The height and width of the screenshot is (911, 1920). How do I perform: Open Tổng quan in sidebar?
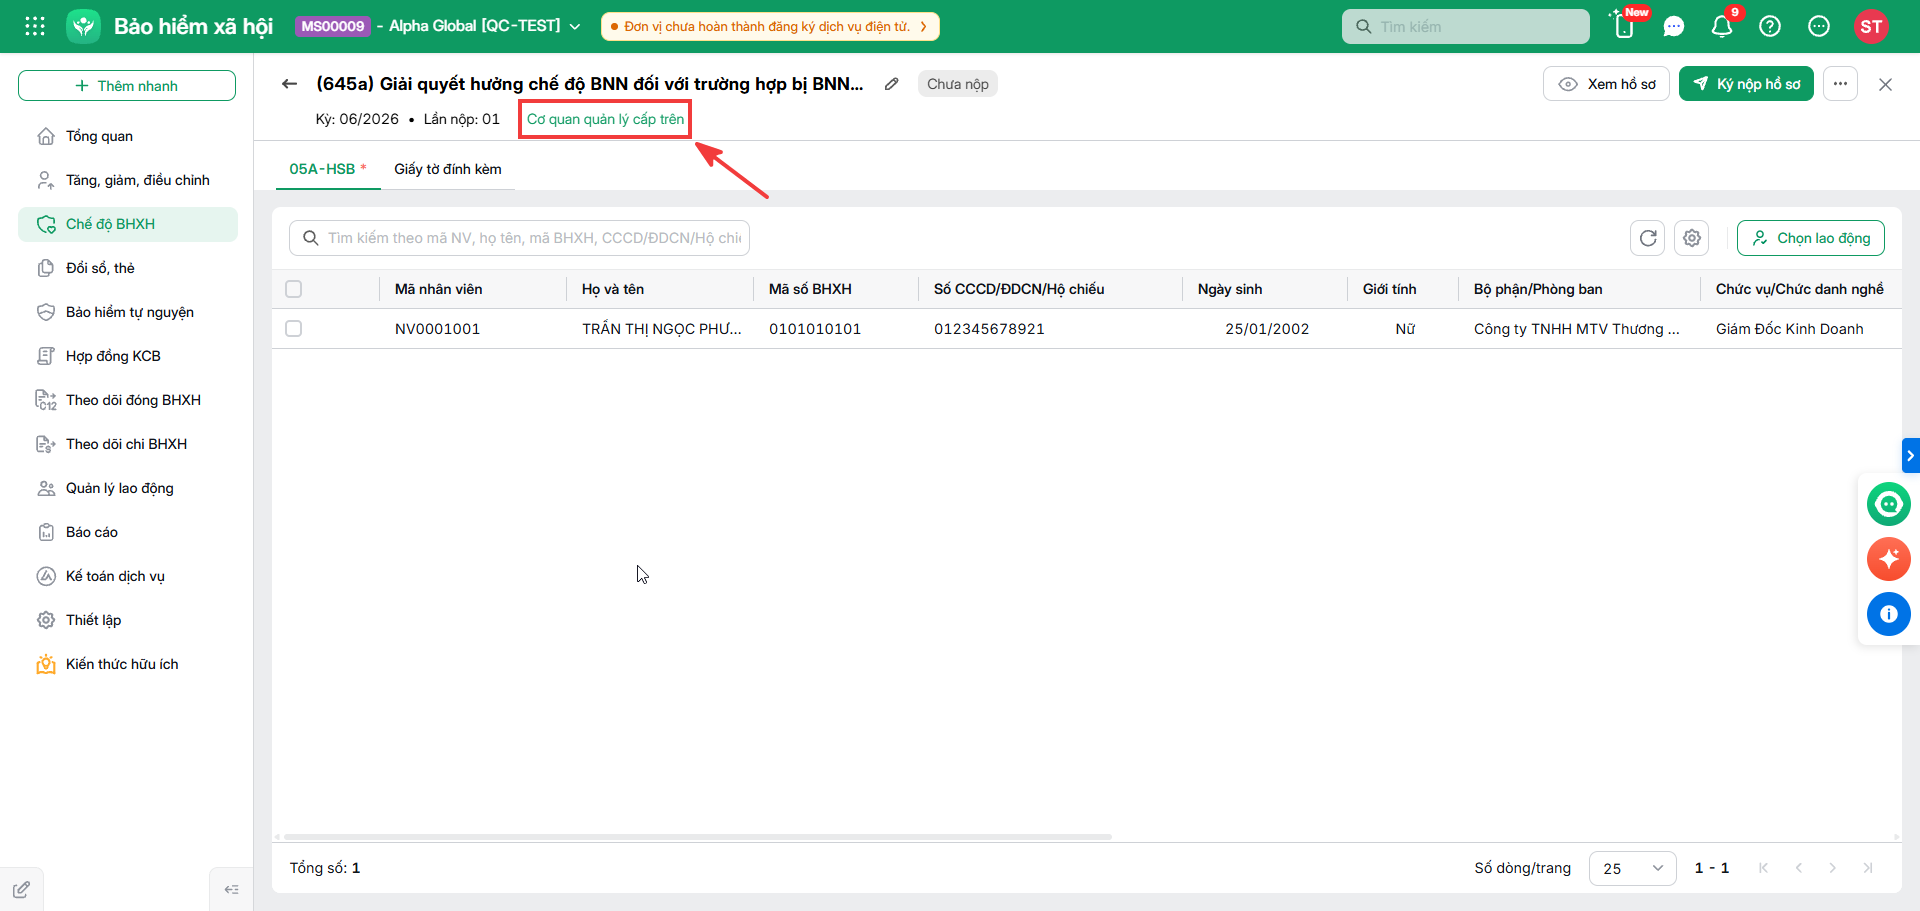click(x=128, y=136)
